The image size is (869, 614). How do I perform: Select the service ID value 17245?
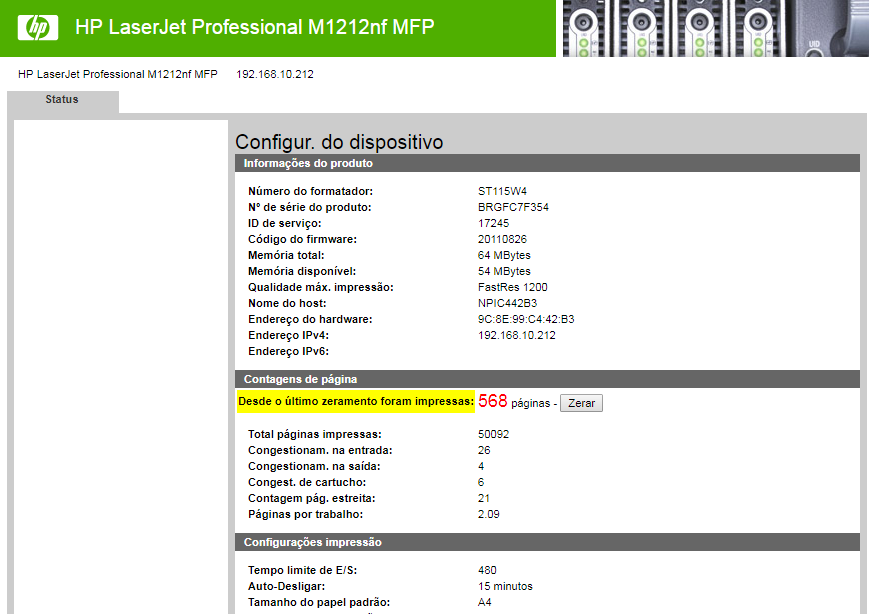click(493, 223)
